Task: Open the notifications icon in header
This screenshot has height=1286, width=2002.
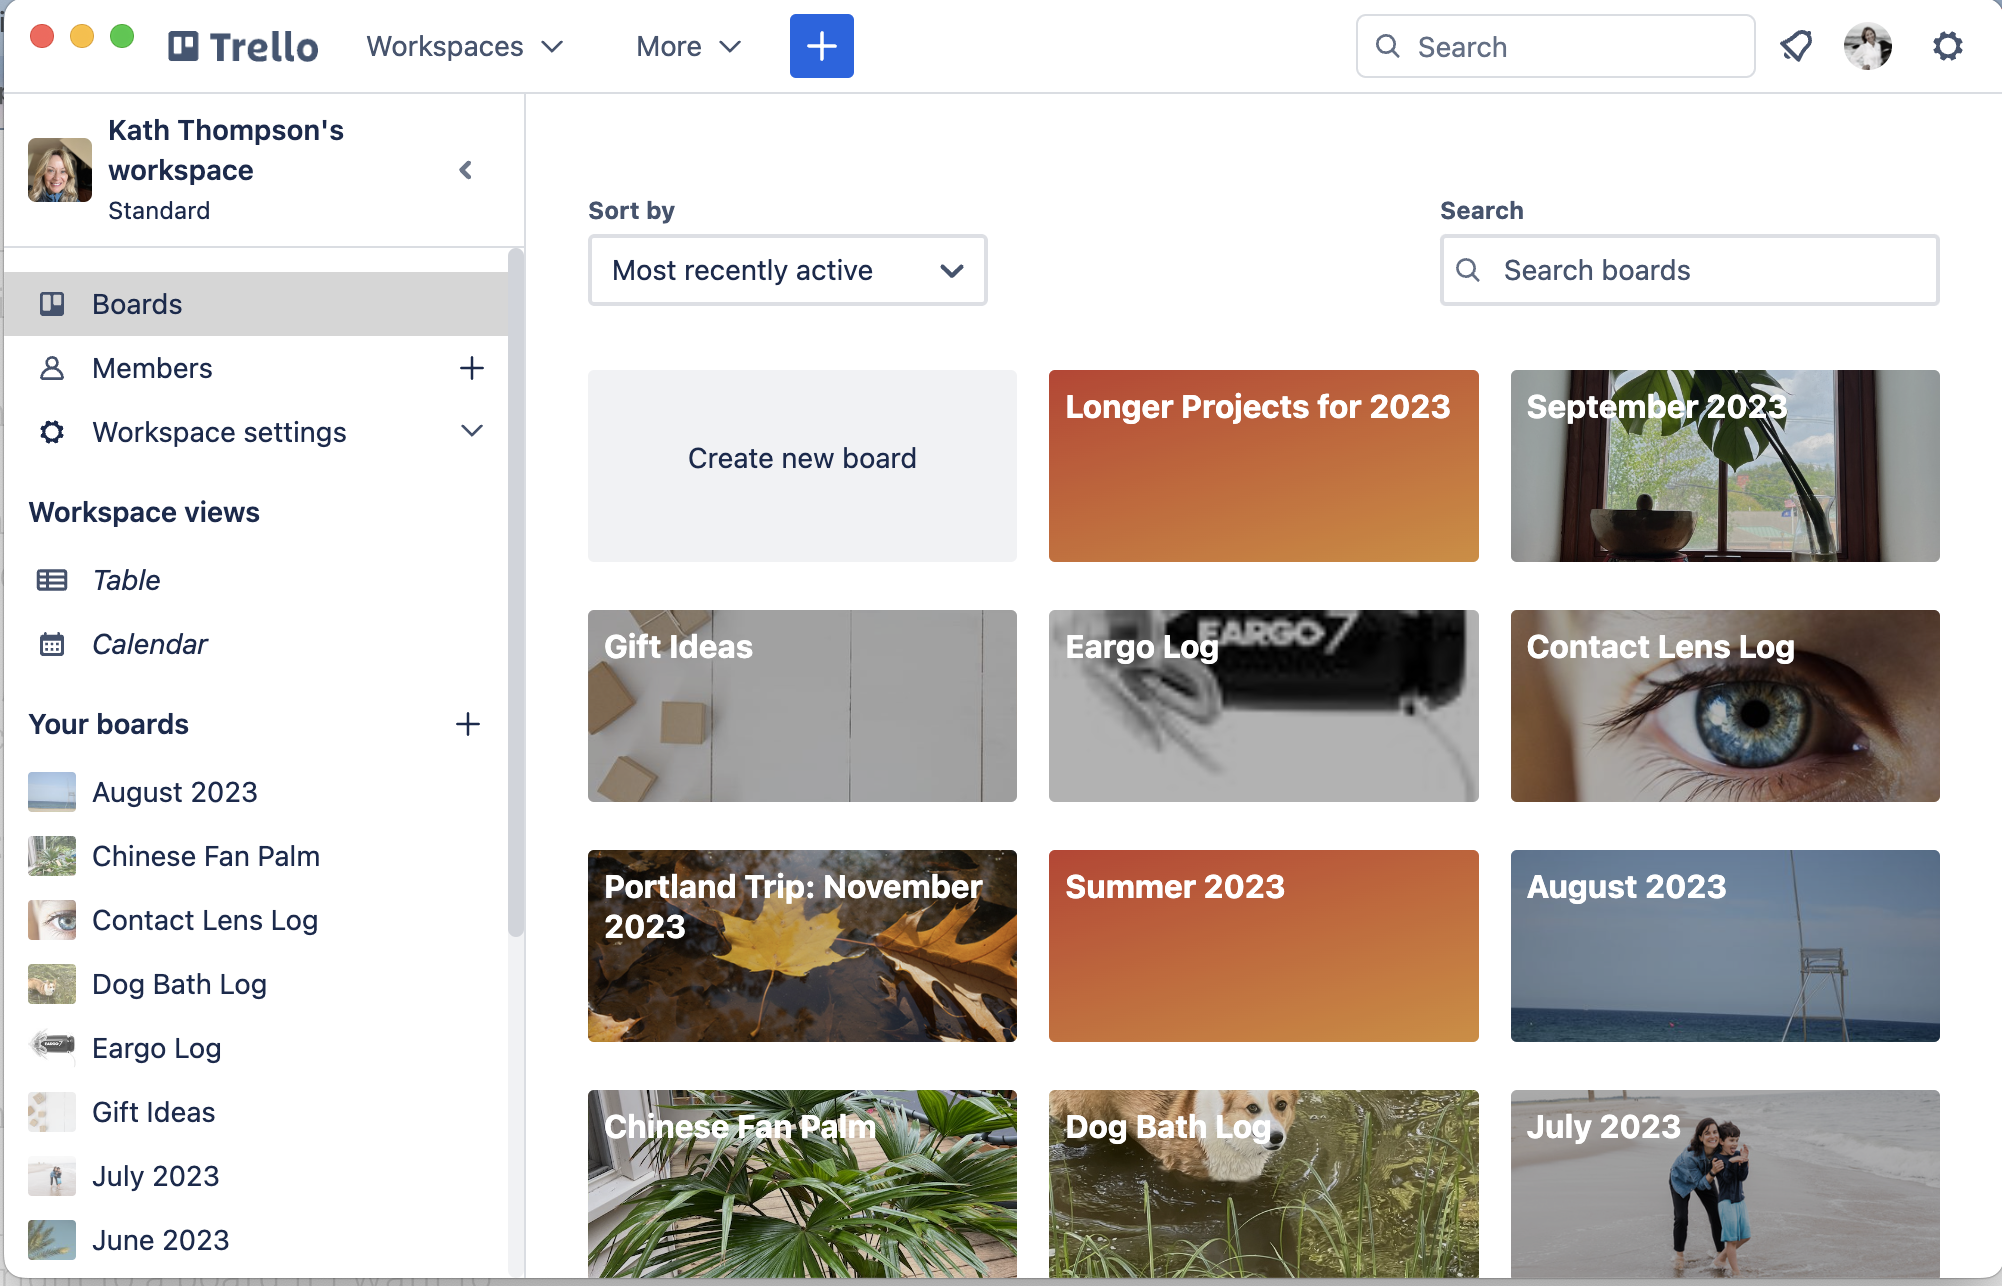Action: (x=1796, y=46)
